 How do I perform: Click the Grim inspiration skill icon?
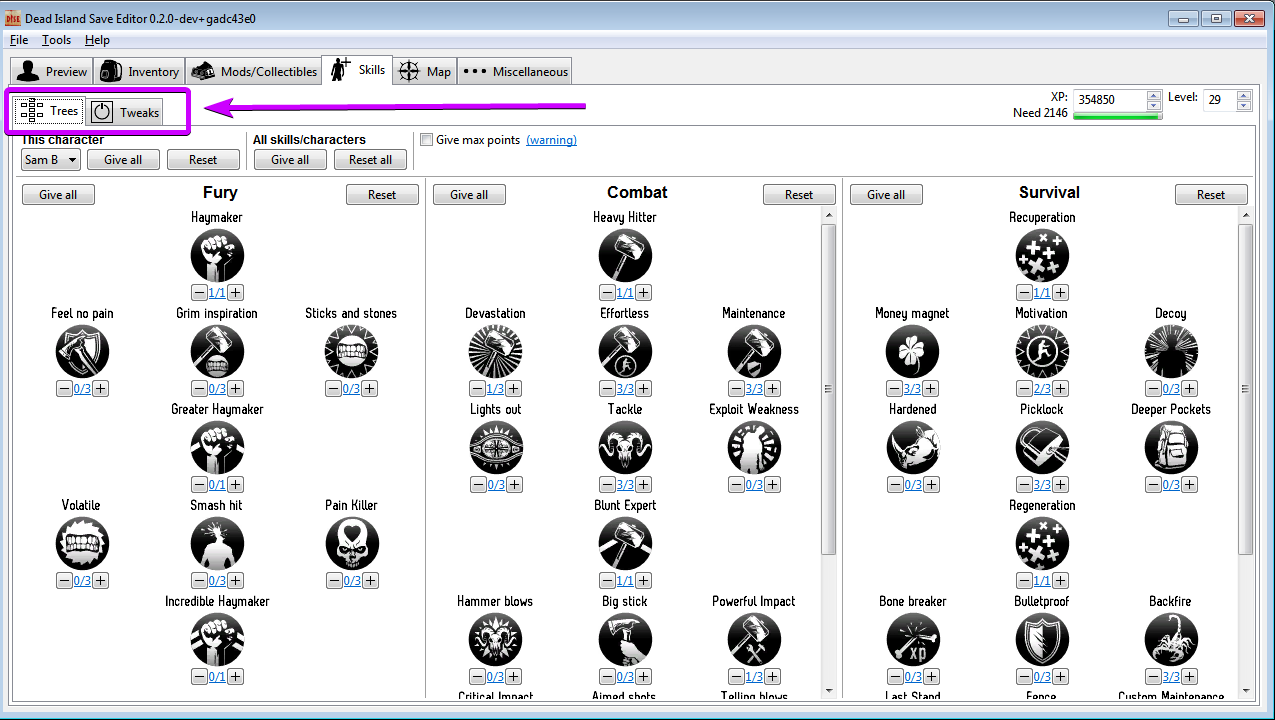(217, 351)
